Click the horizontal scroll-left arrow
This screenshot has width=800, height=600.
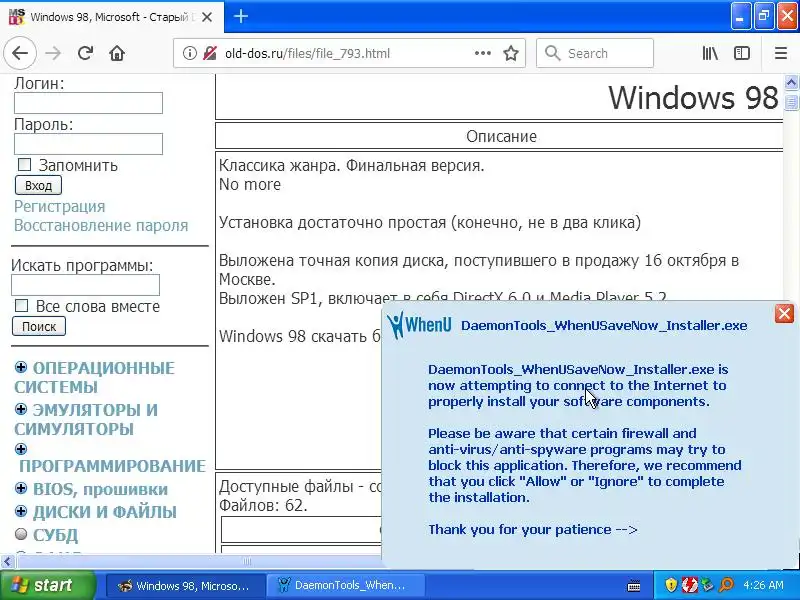[7, 562]
